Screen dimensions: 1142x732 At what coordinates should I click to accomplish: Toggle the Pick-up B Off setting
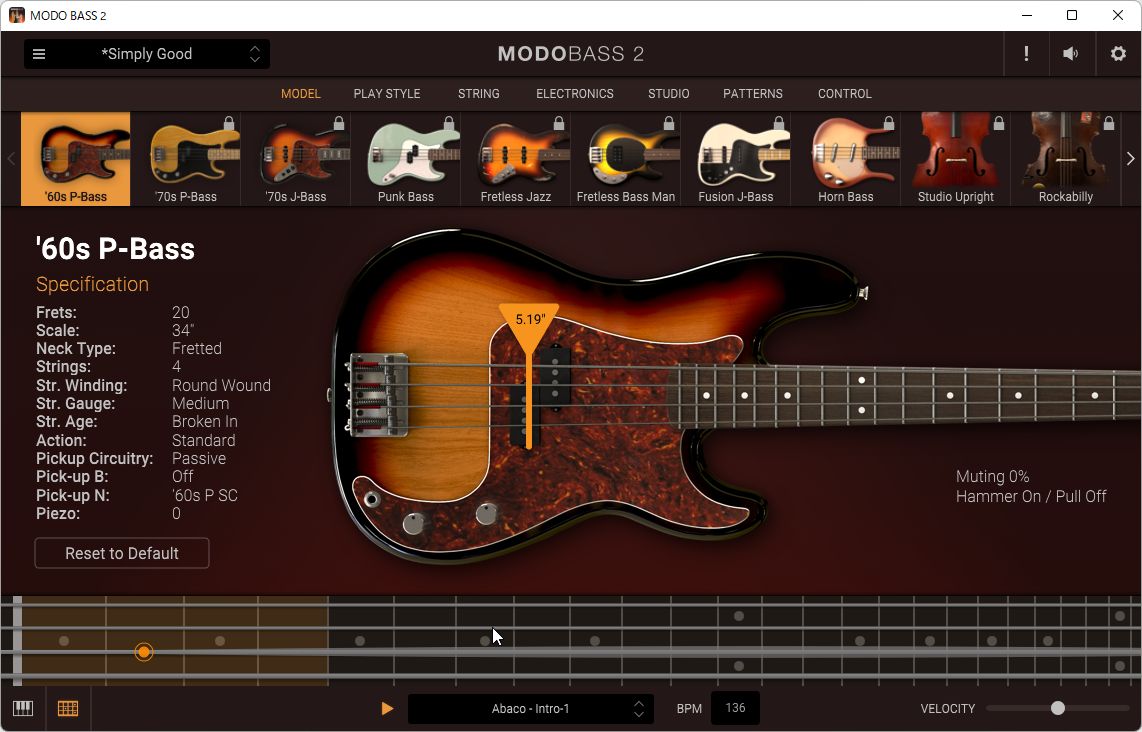[x=182, y=477]
